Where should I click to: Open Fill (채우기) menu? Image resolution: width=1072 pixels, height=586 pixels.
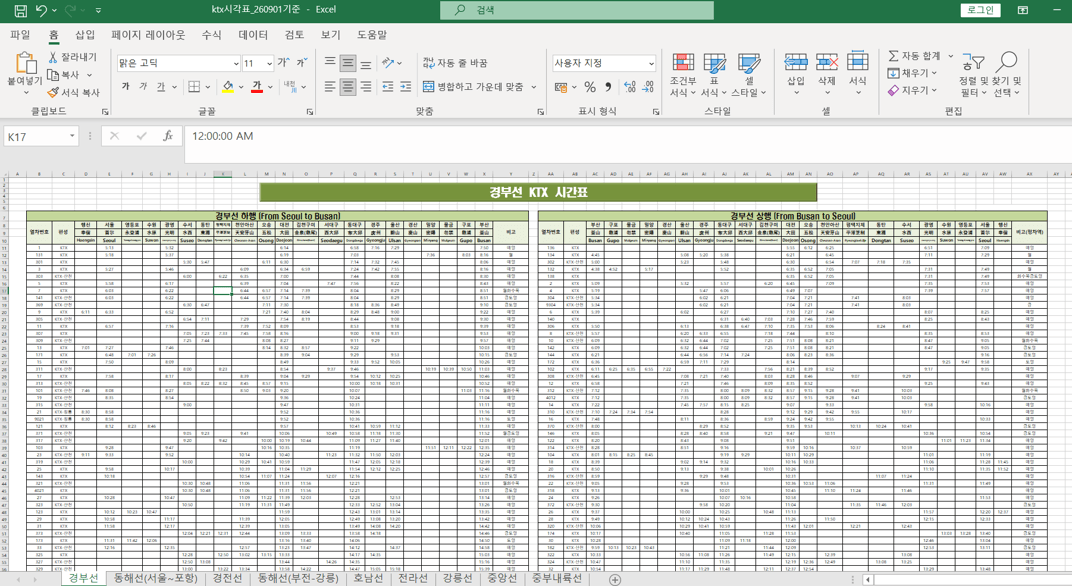[x=913, y=73]
